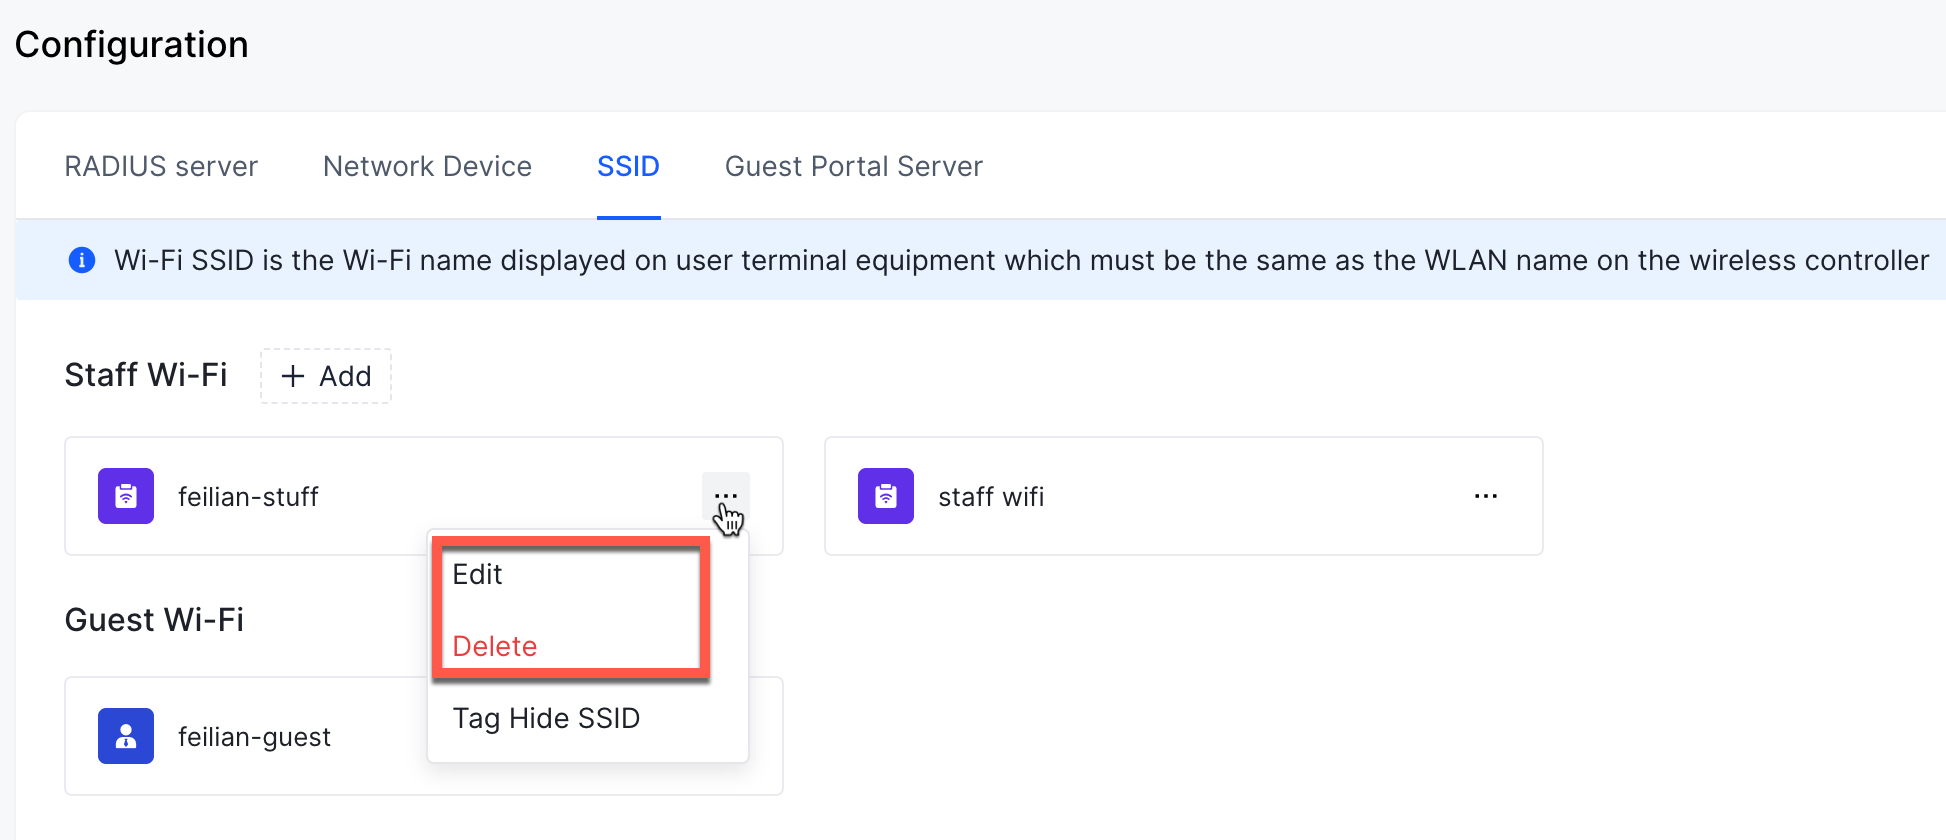
Task: Select the feilian-guest SSID name
Action: pyautogui.click(x=254, y=737)
